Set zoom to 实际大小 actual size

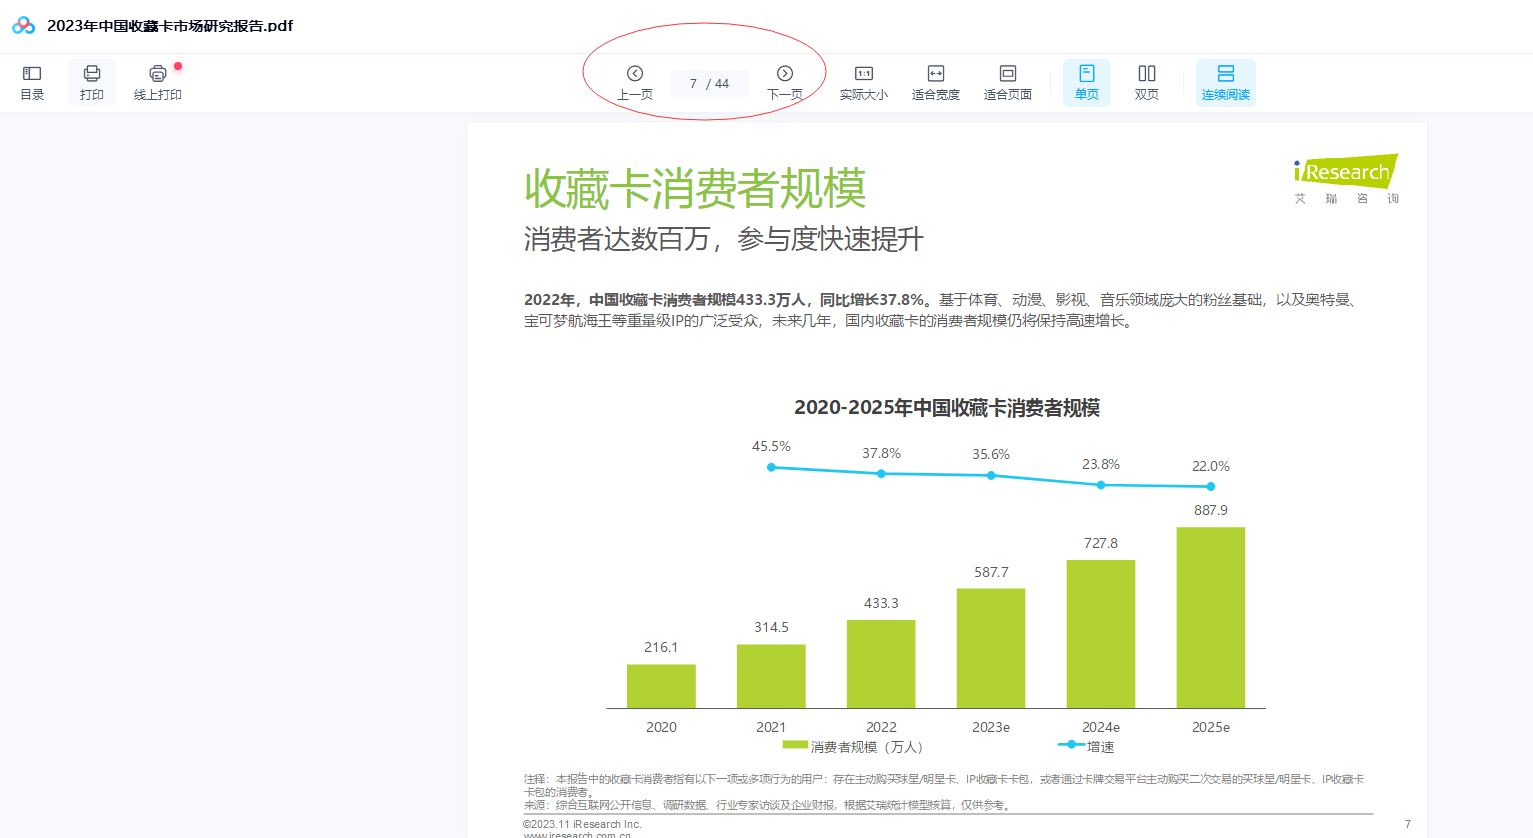tap(864, 82)
